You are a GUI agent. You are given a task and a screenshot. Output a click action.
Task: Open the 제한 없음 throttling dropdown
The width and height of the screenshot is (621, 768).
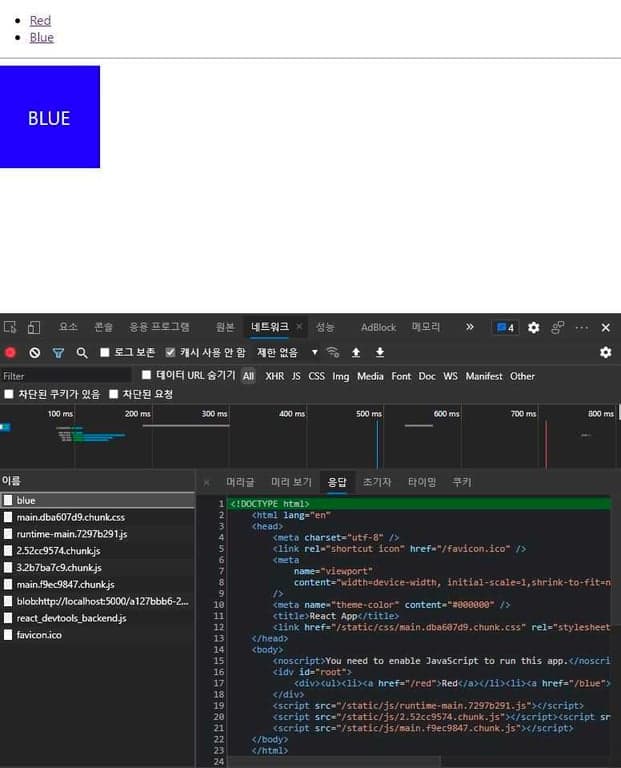(287, 353)
